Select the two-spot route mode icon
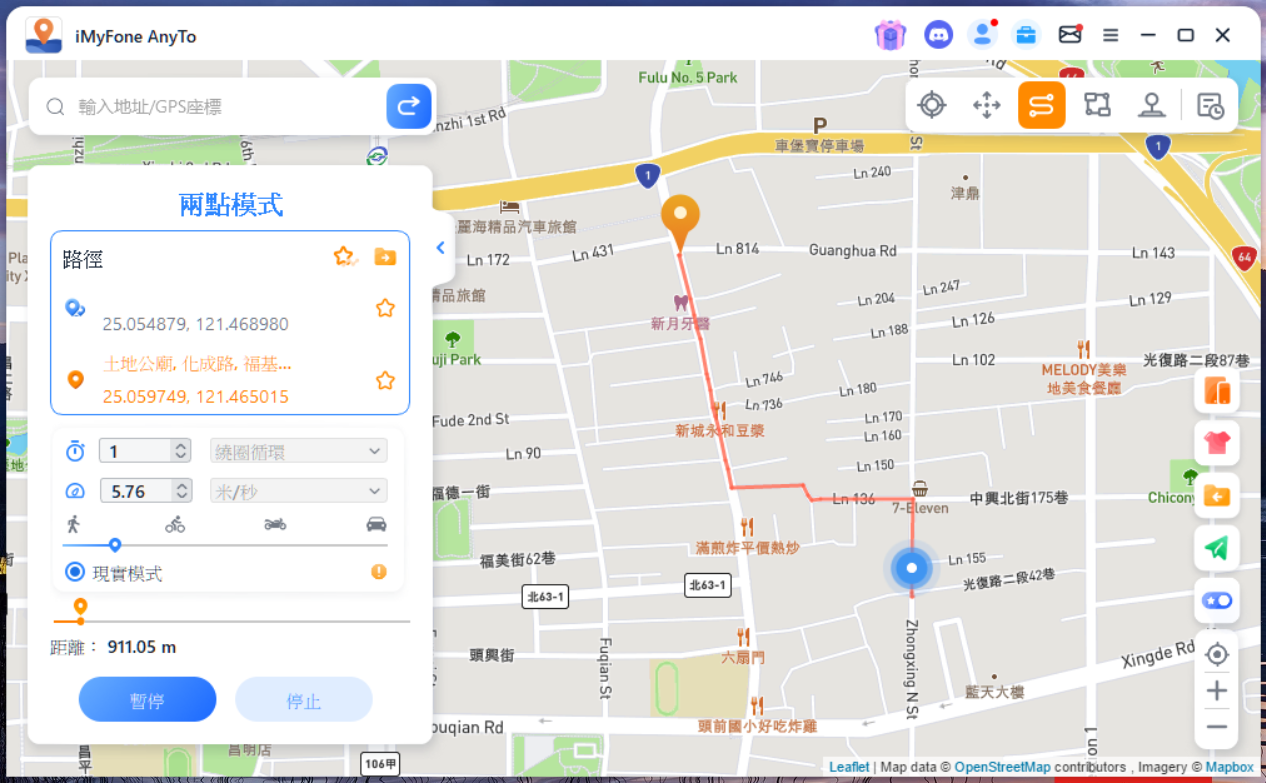Viewport: 1266px width, 783px height. click(1041, 105)
